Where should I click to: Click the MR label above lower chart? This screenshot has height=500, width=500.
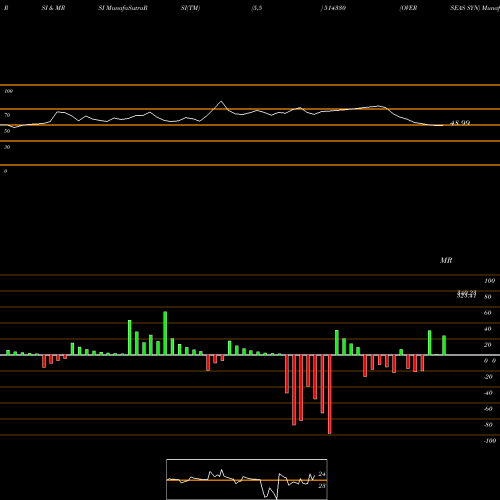click(x=446, y=260)
